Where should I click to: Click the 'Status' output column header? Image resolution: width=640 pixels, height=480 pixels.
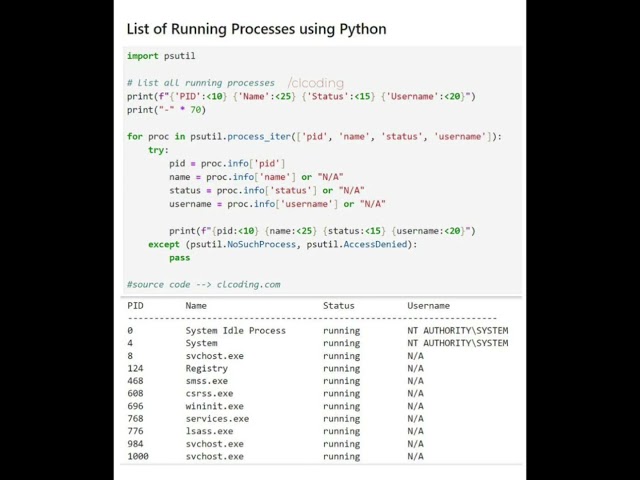pyautogui.click(x=339, y=306)
